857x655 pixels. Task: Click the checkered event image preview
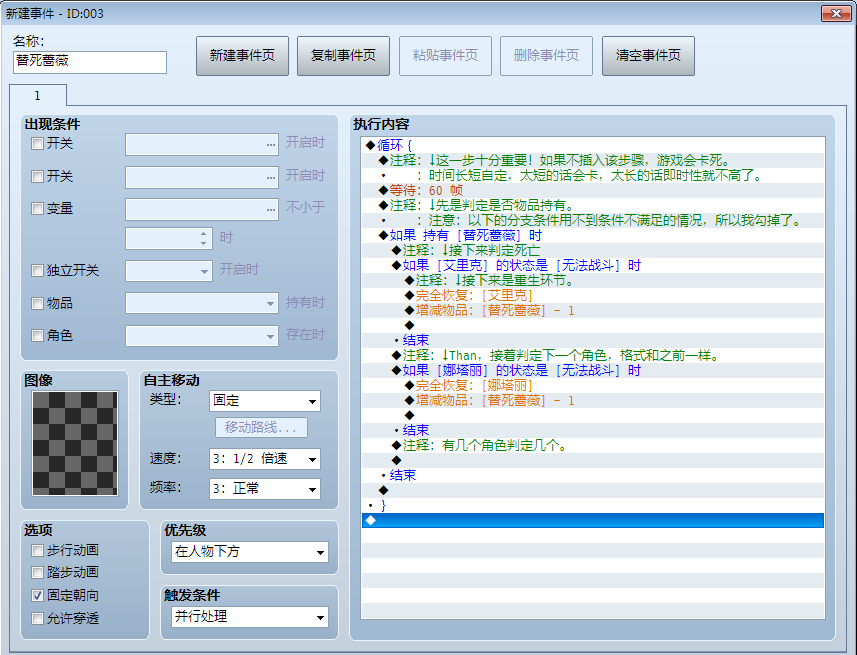[75, 443]
